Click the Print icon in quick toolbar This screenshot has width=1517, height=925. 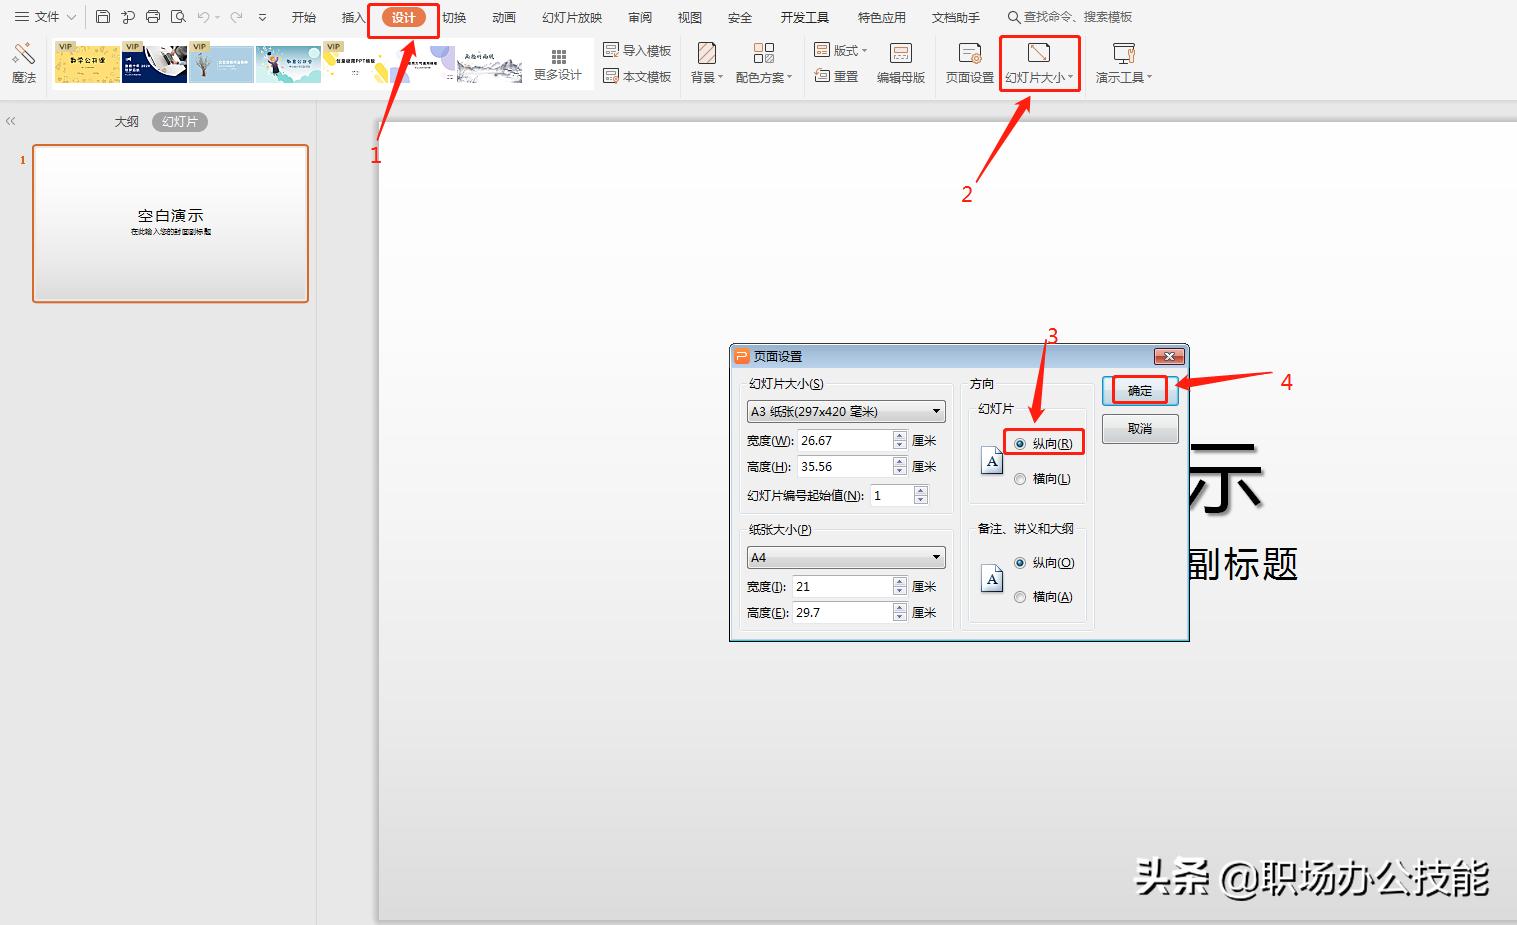pos(153,17)
